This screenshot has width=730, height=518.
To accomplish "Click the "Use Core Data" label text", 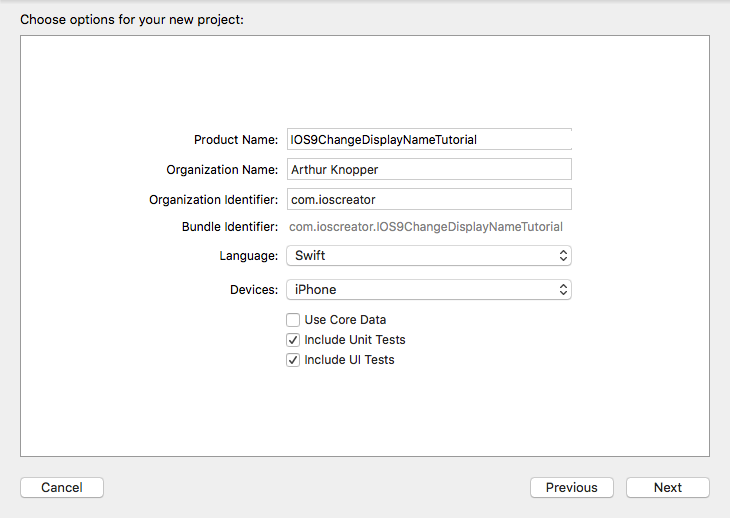I will pos(345,320).
